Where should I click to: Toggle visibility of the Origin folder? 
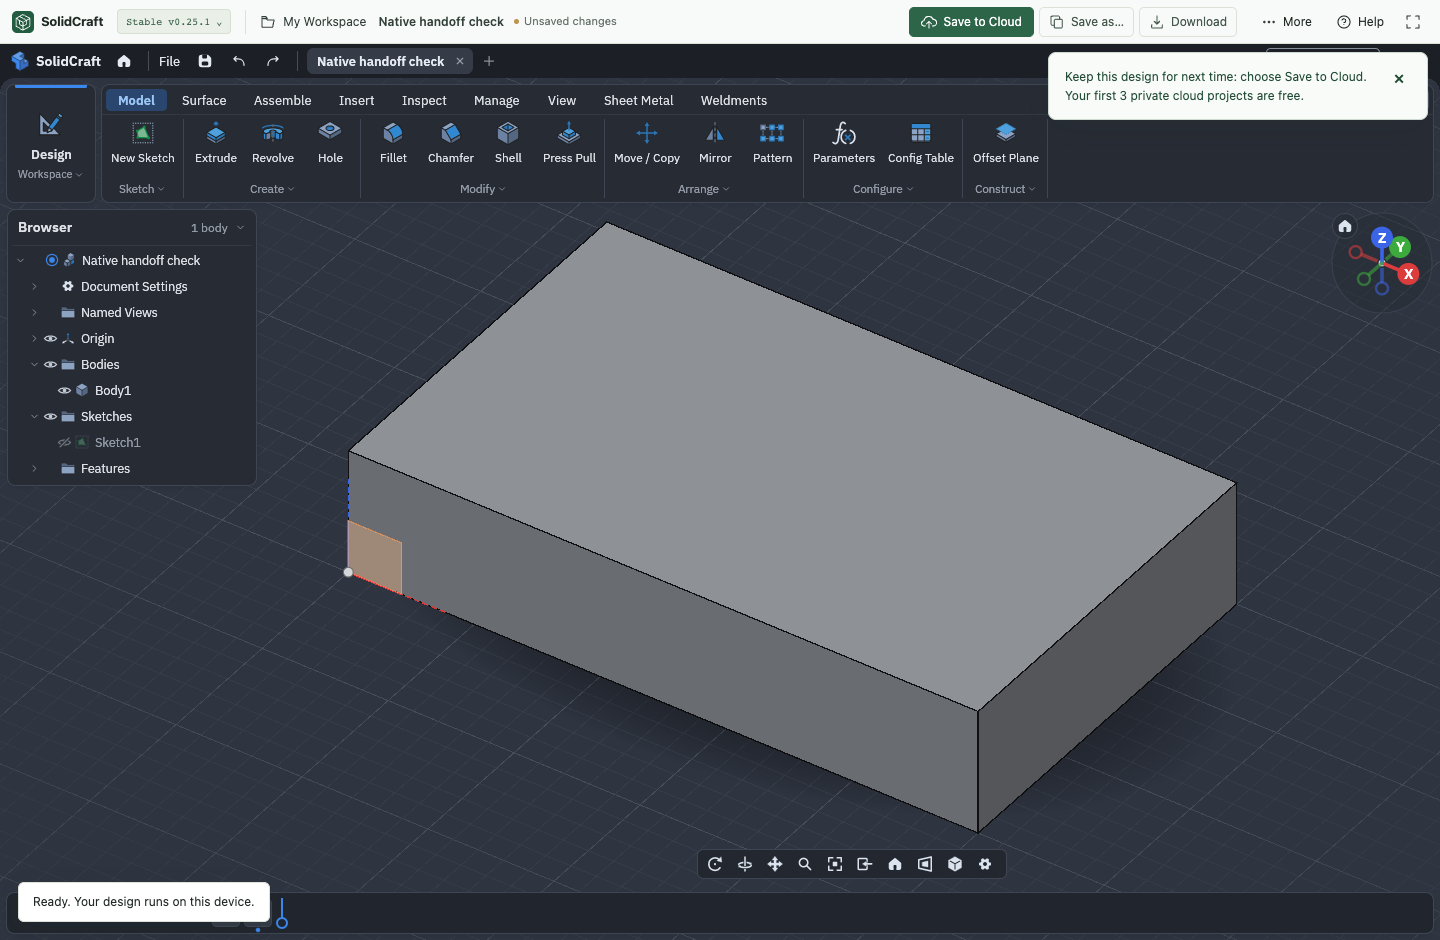(x=50, y=339)
